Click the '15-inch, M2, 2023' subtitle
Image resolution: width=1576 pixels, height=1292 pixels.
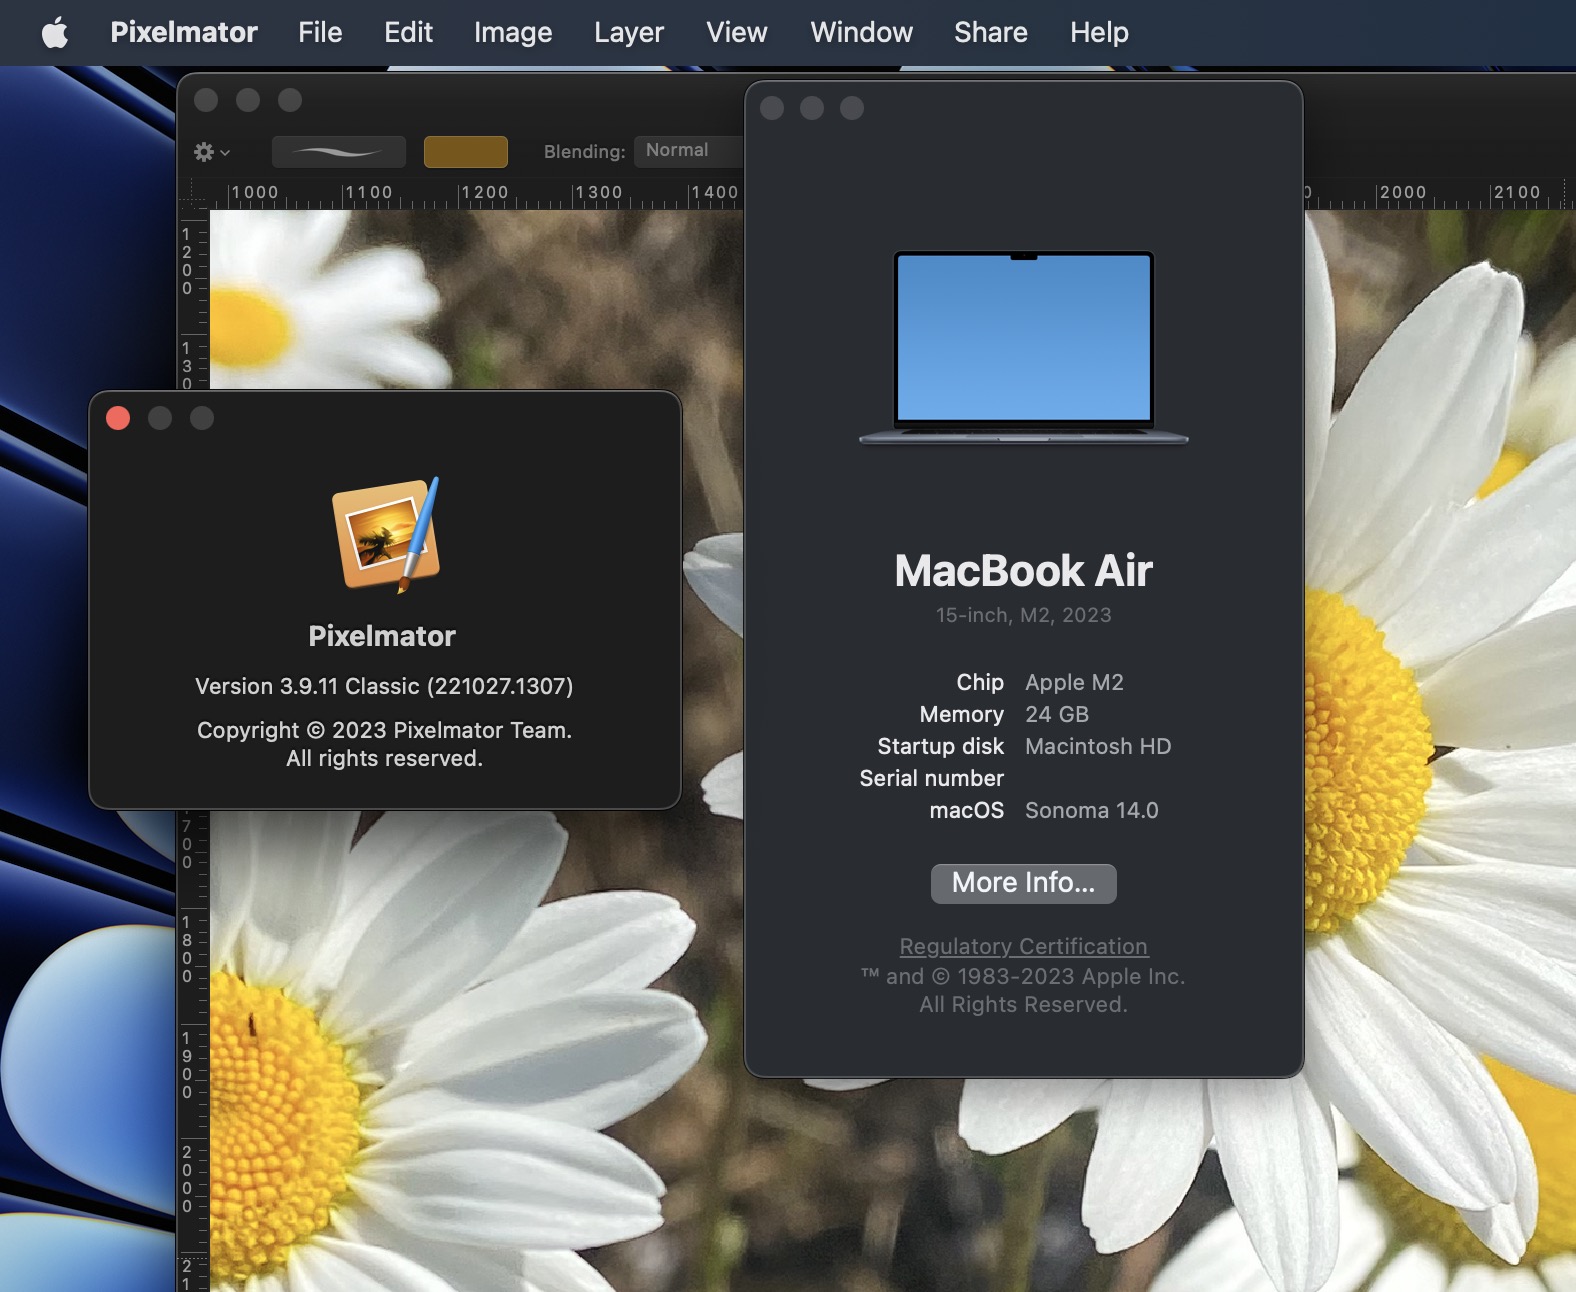pos(1023,615)
